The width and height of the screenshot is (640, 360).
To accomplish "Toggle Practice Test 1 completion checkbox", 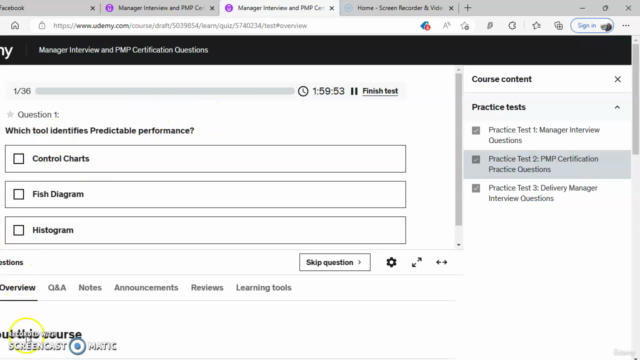I will click(476, 130).
